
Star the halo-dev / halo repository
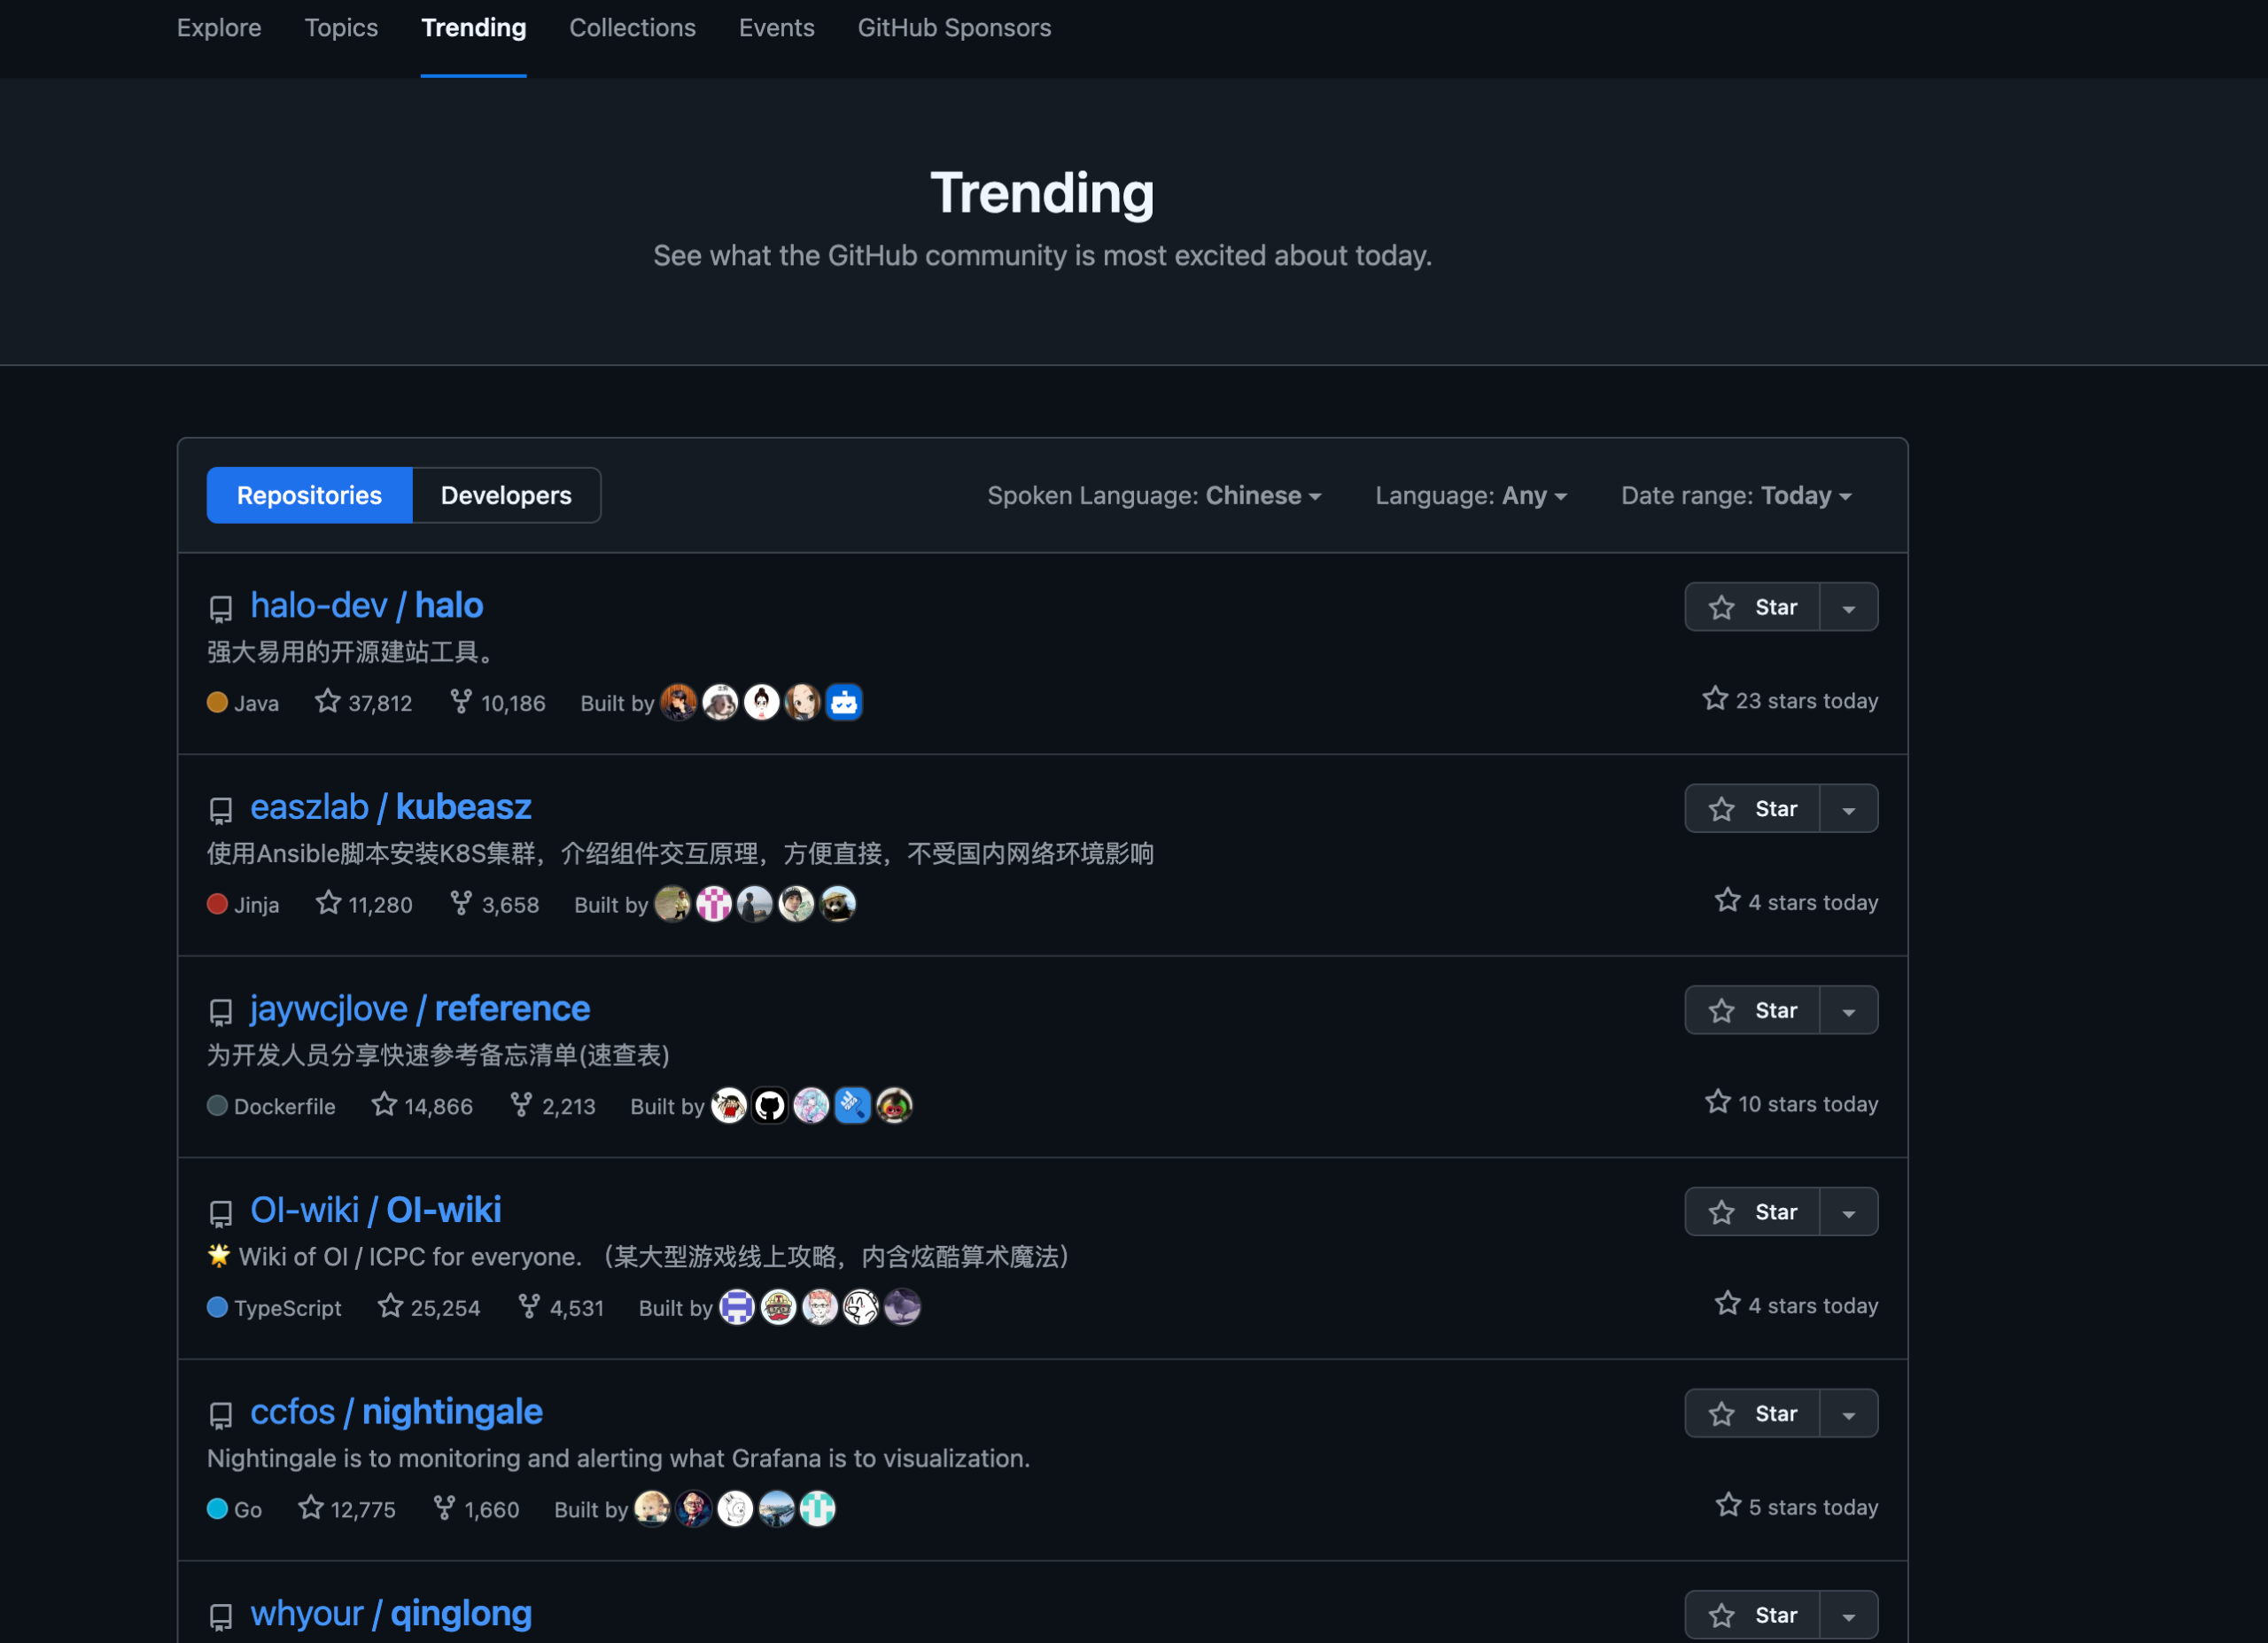pos(1752,607)
